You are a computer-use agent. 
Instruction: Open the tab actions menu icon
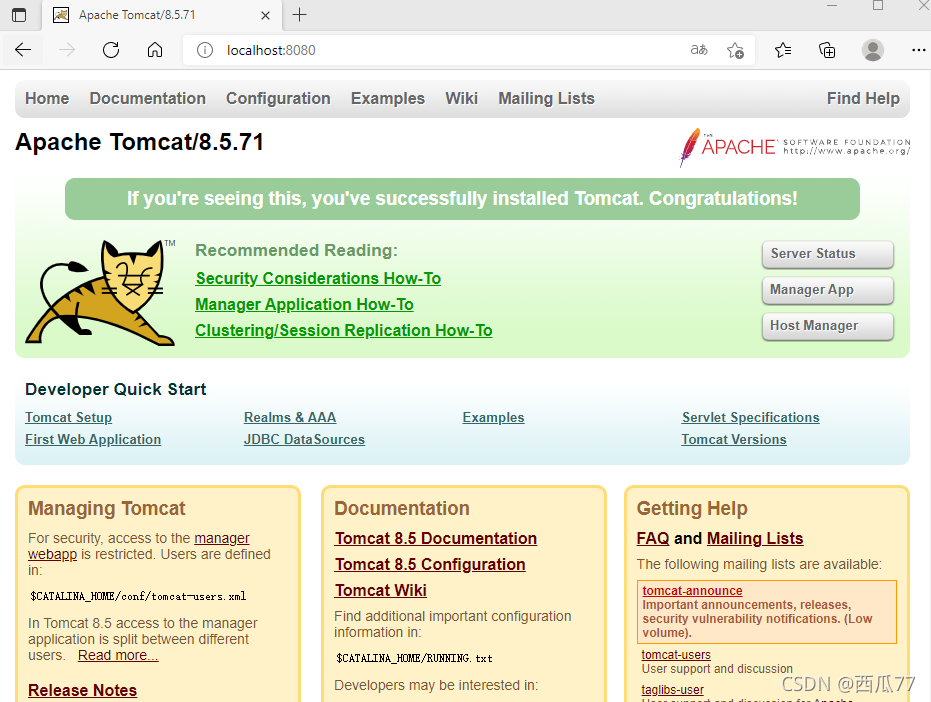[x=19, y=15]
